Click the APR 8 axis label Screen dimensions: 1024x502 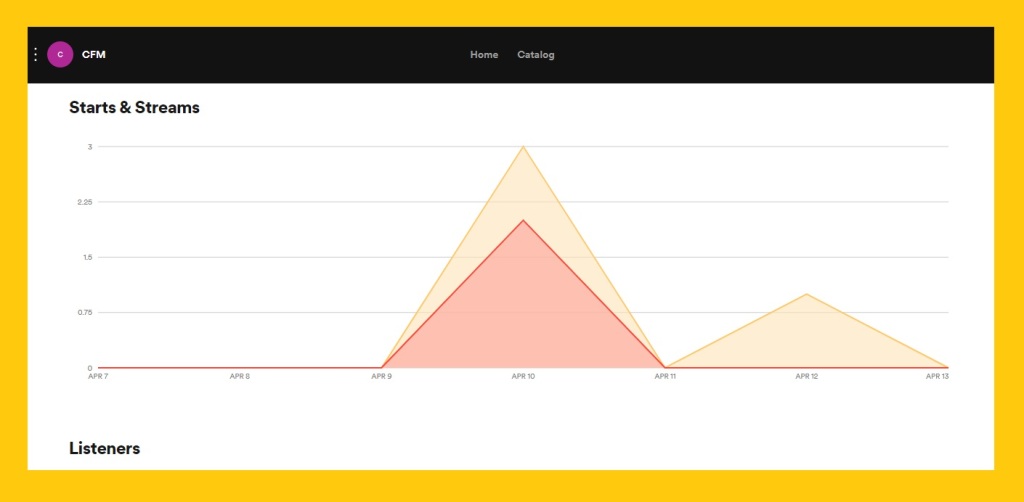click(240, 377)
